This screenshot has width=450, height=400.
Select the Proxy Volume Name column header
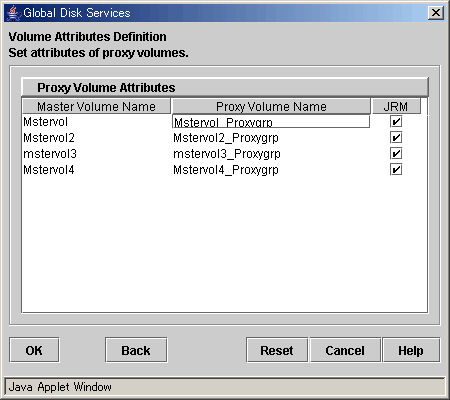[x=271, y=106]
